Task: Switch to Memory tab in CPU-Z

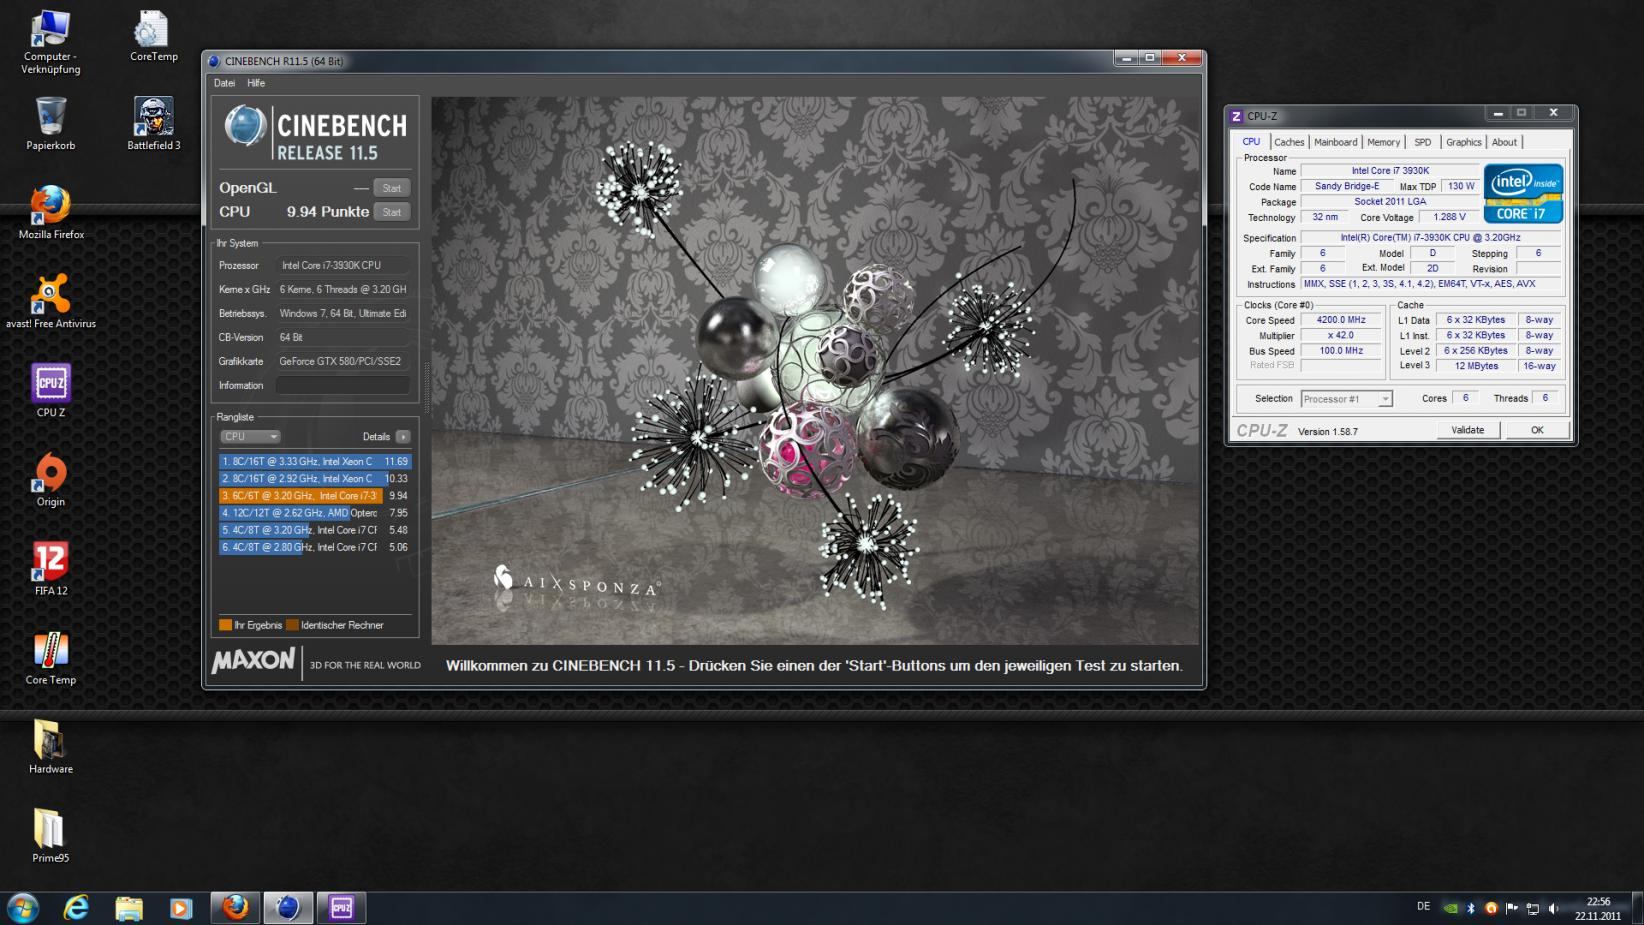Action: tap(1383, 142)
